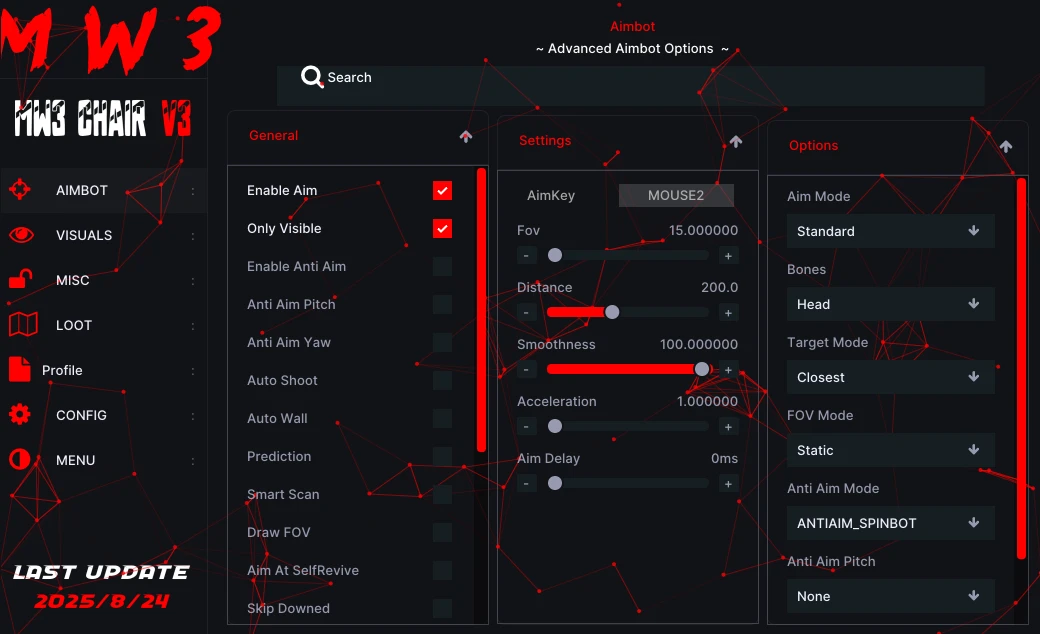Enable the Draw FOV checkbox
Screen dimensions: 1040x634
coord(442,533)
